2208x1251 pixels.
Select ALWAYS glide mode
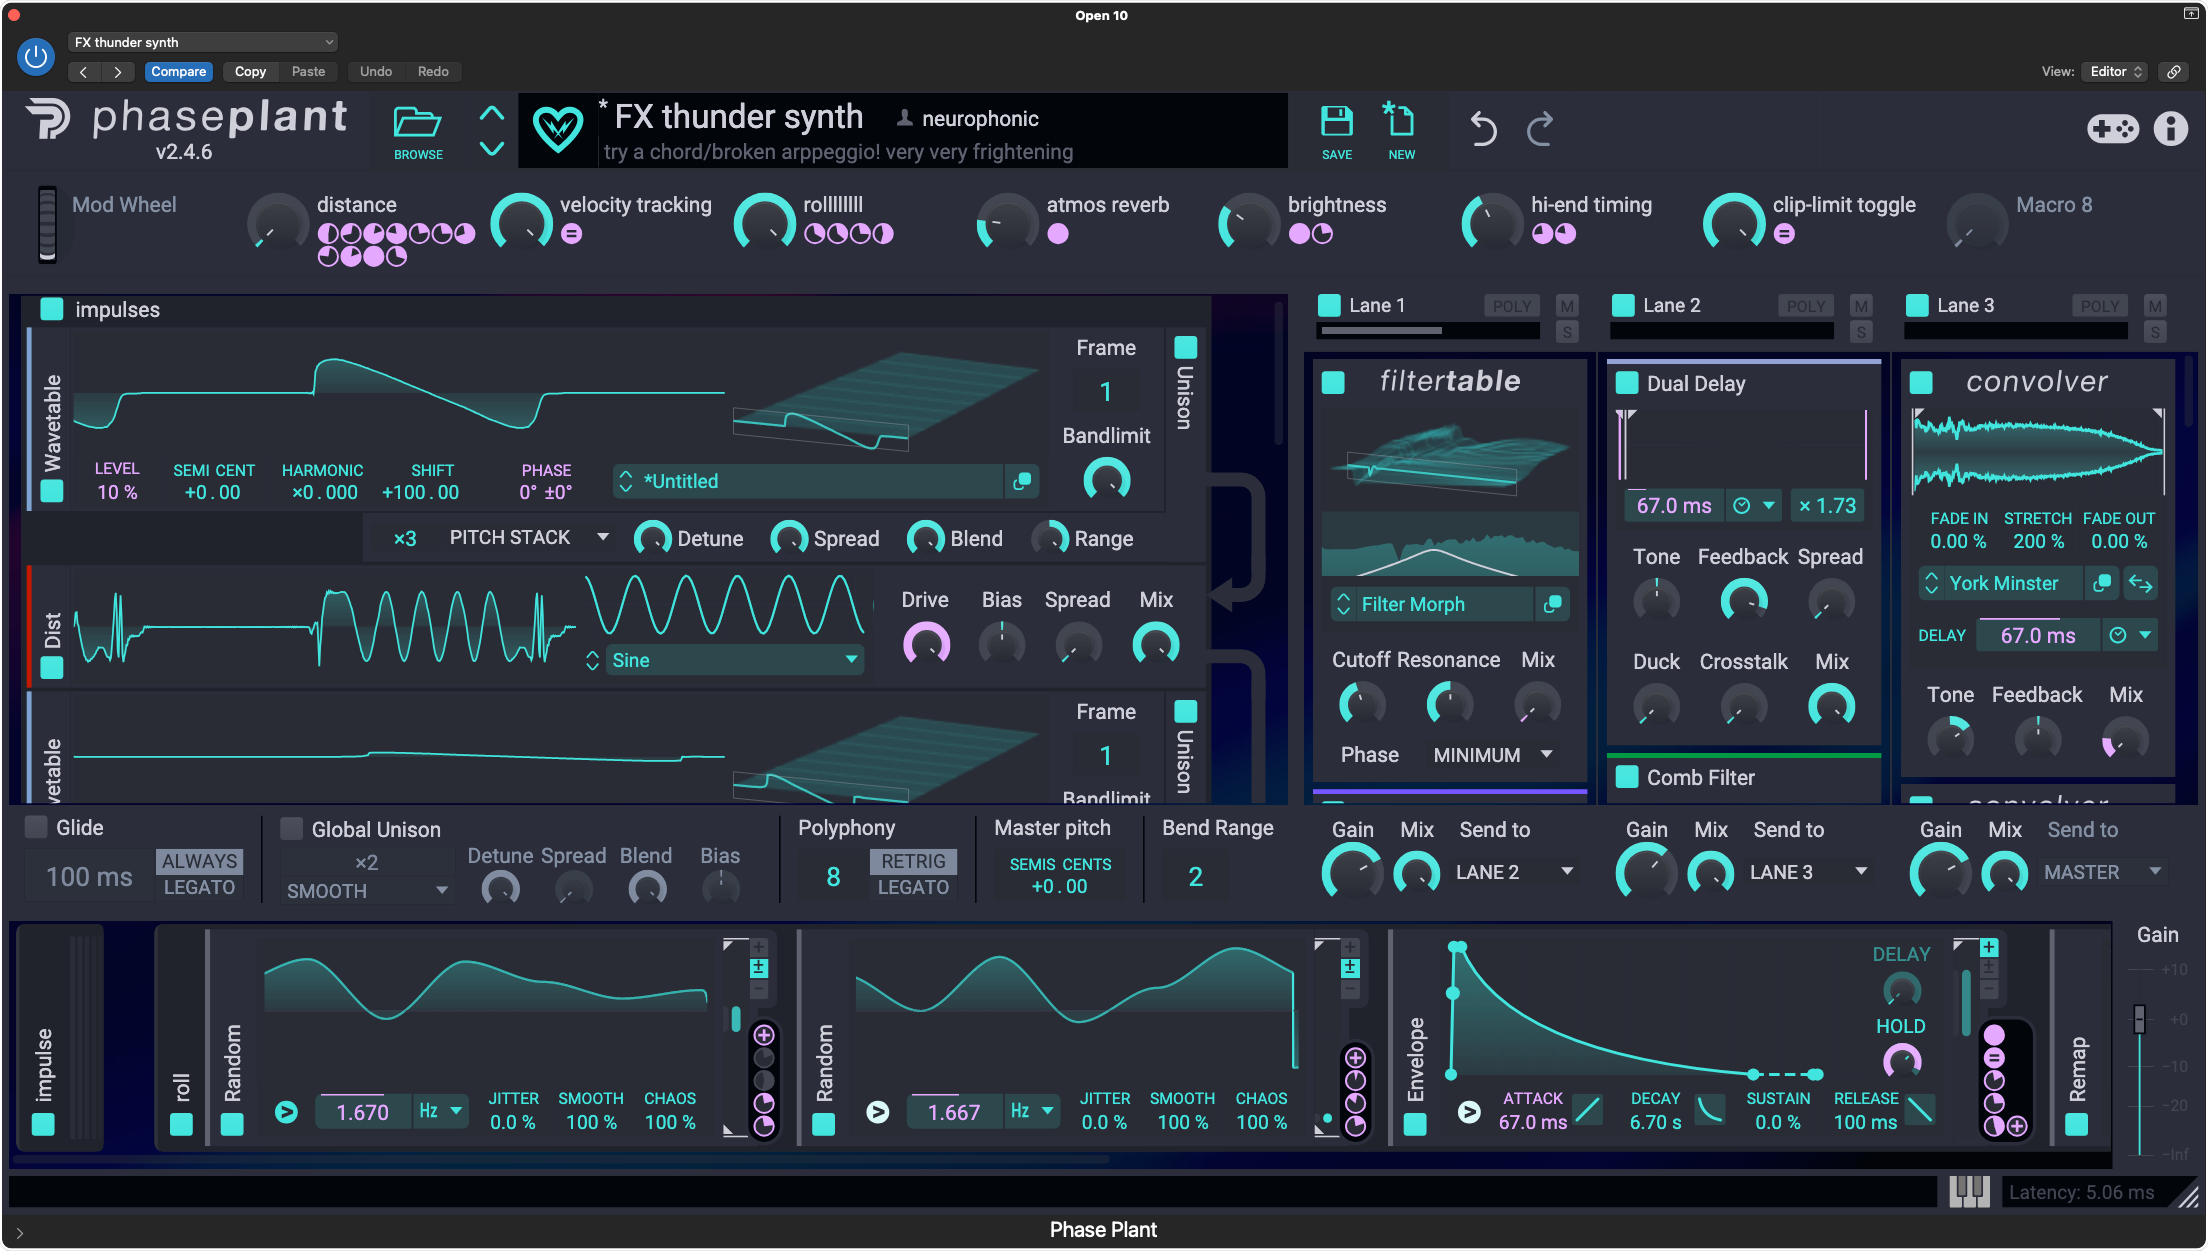point(199,861)
